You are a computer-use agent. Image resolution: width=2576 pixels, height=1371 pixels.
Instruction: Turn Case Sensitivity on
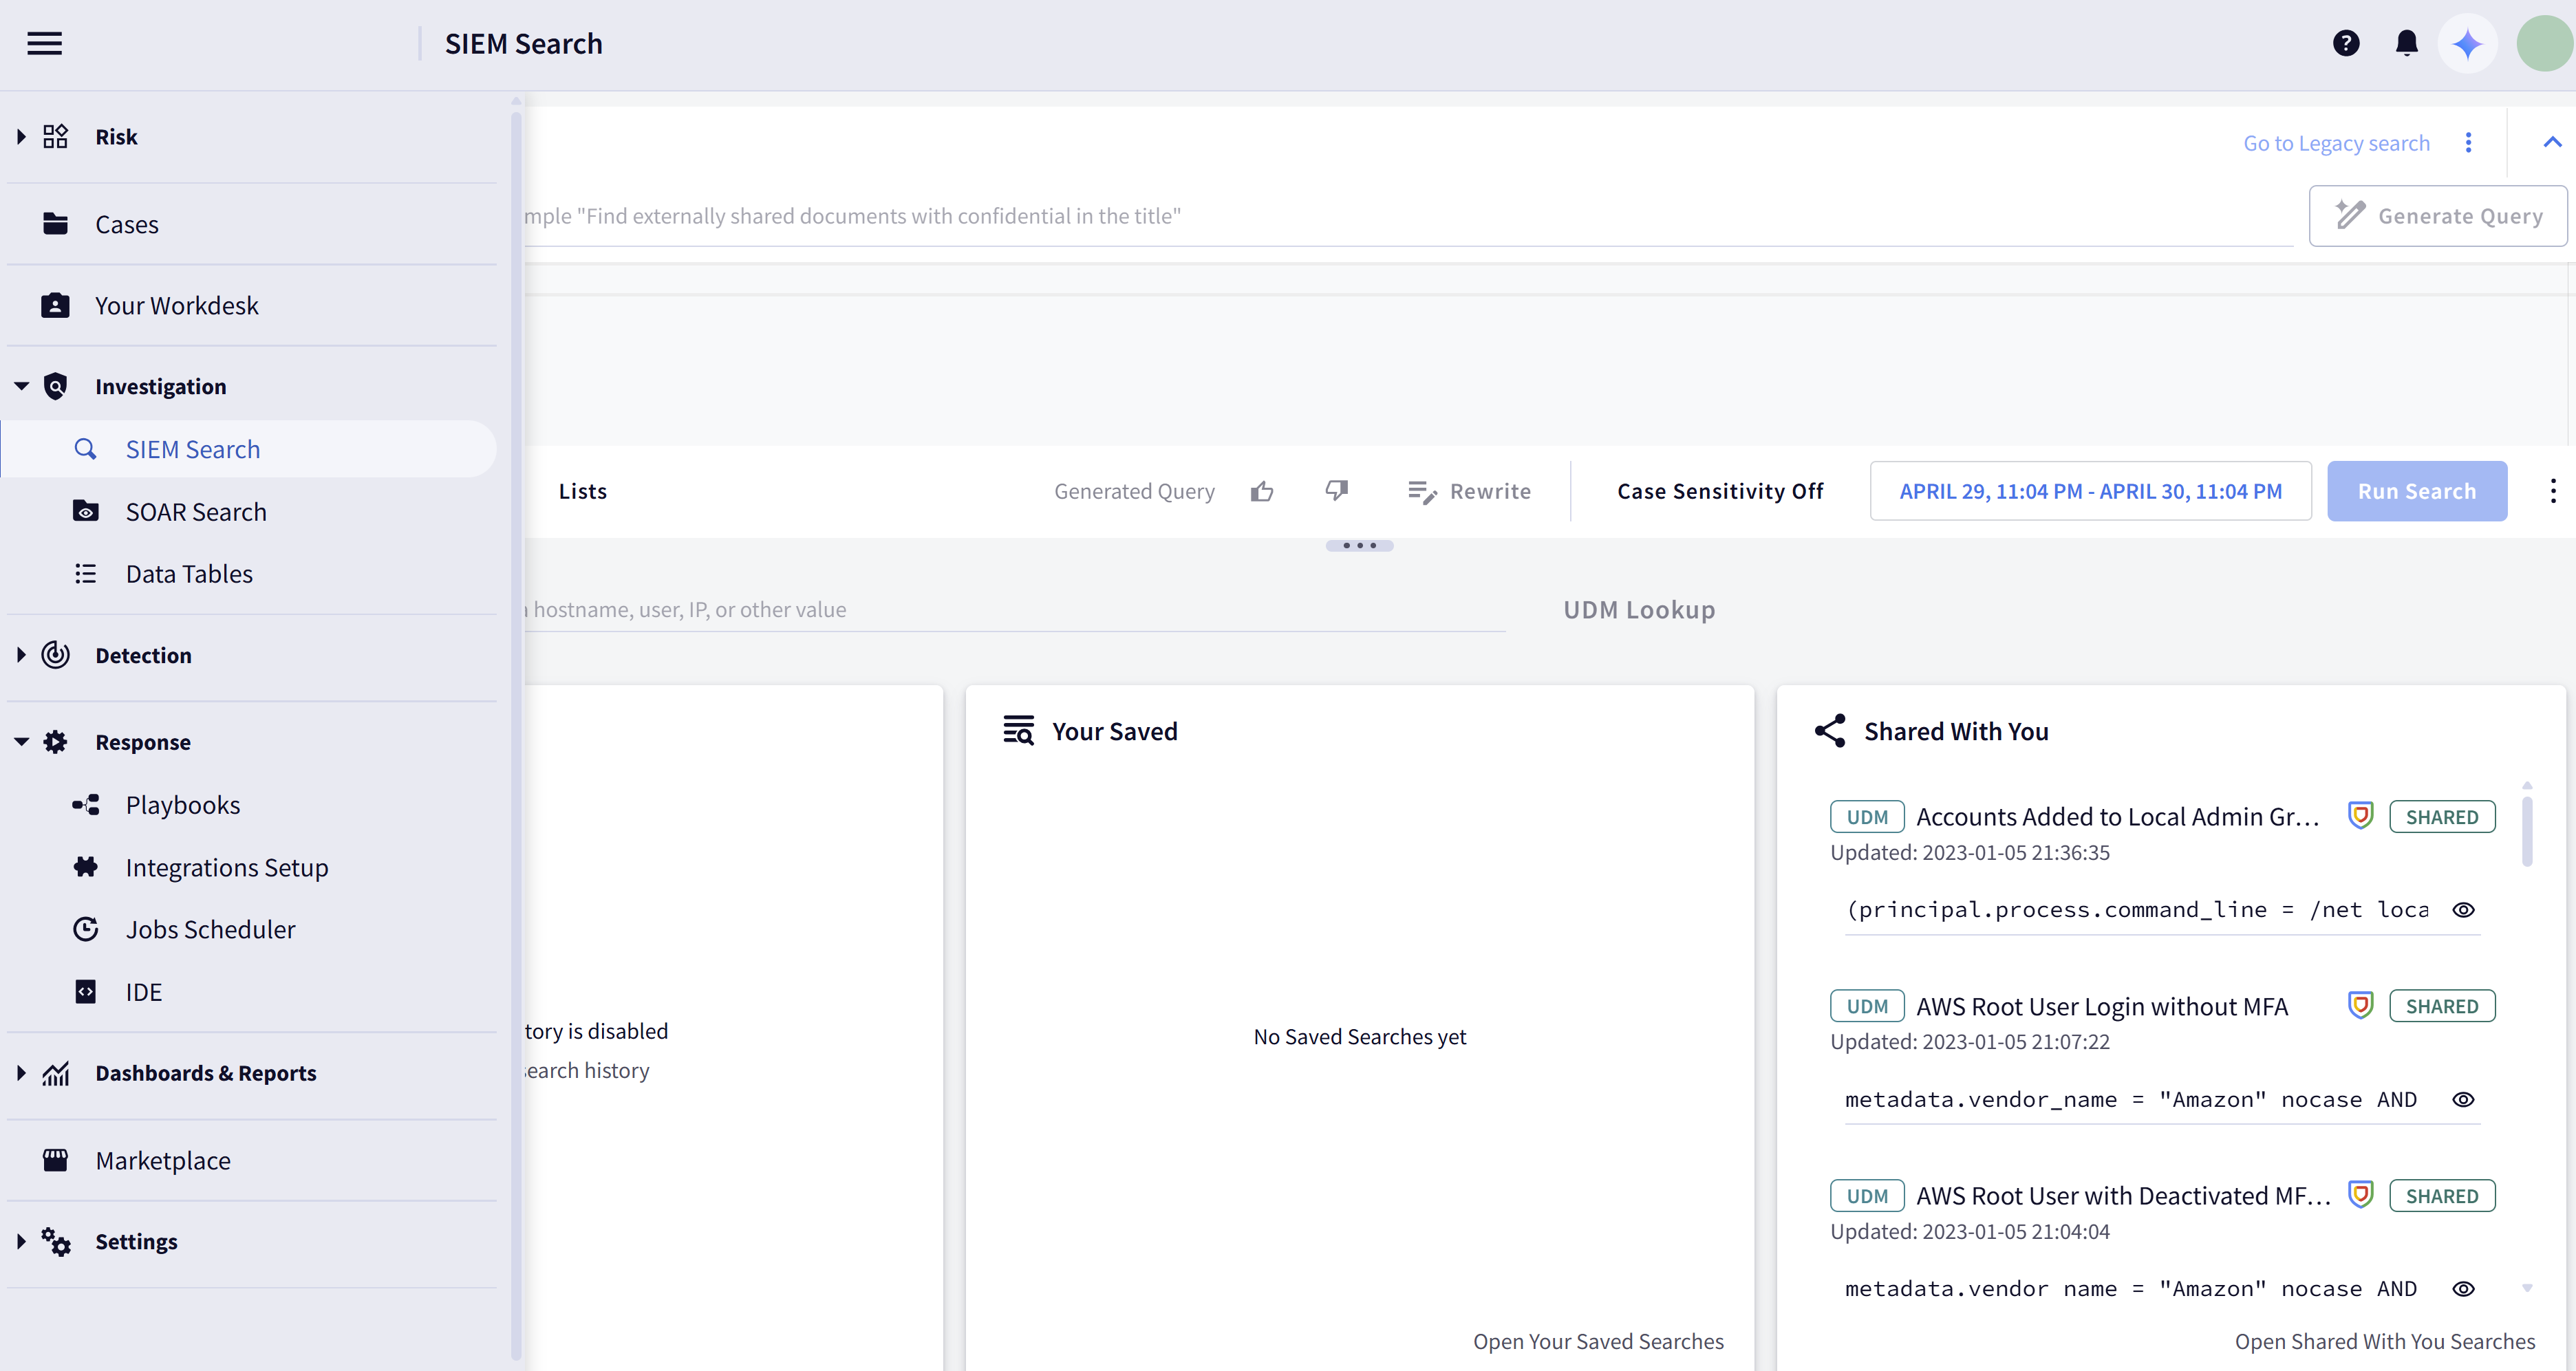click(1720, 490)
